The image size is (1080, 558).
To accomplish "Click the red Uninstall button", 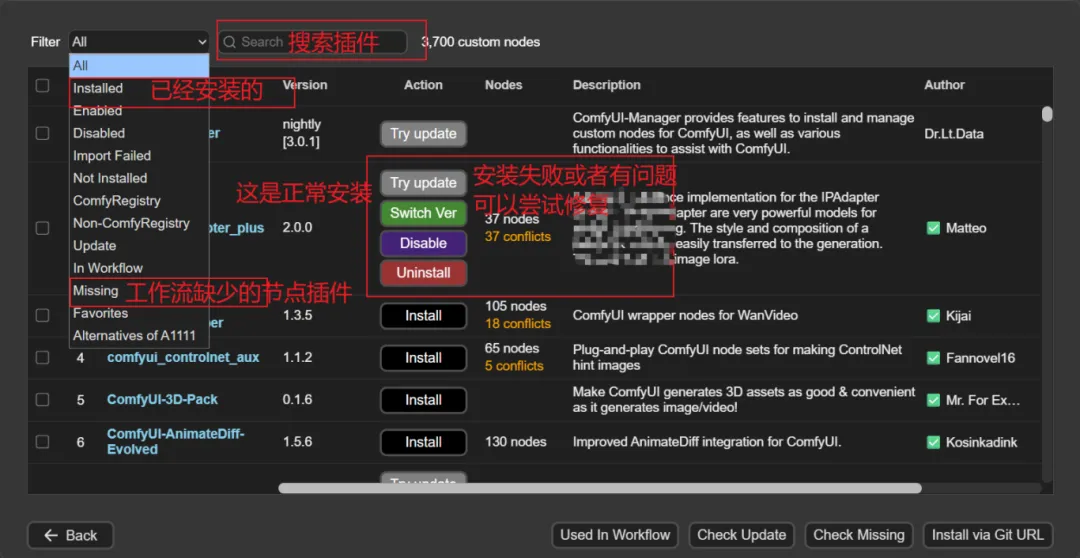I will pyautogui.click(x=424, y=273).
